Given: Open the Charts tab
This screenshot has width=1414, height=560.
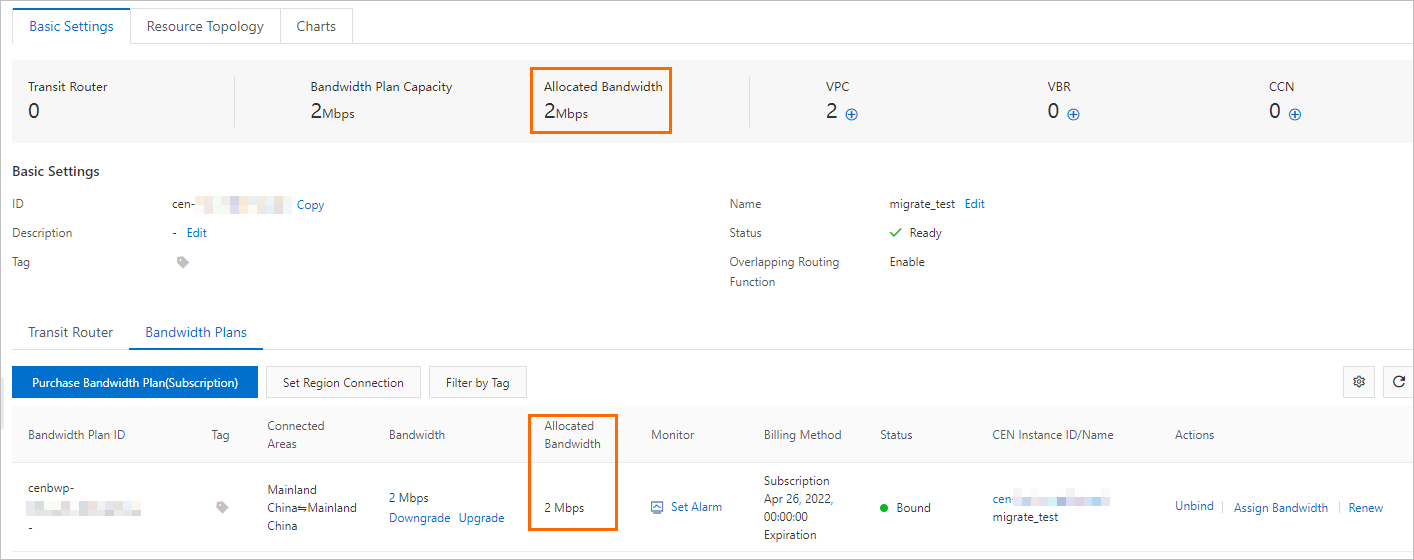Looking at the screenshot, I should [x=316, y=27].
